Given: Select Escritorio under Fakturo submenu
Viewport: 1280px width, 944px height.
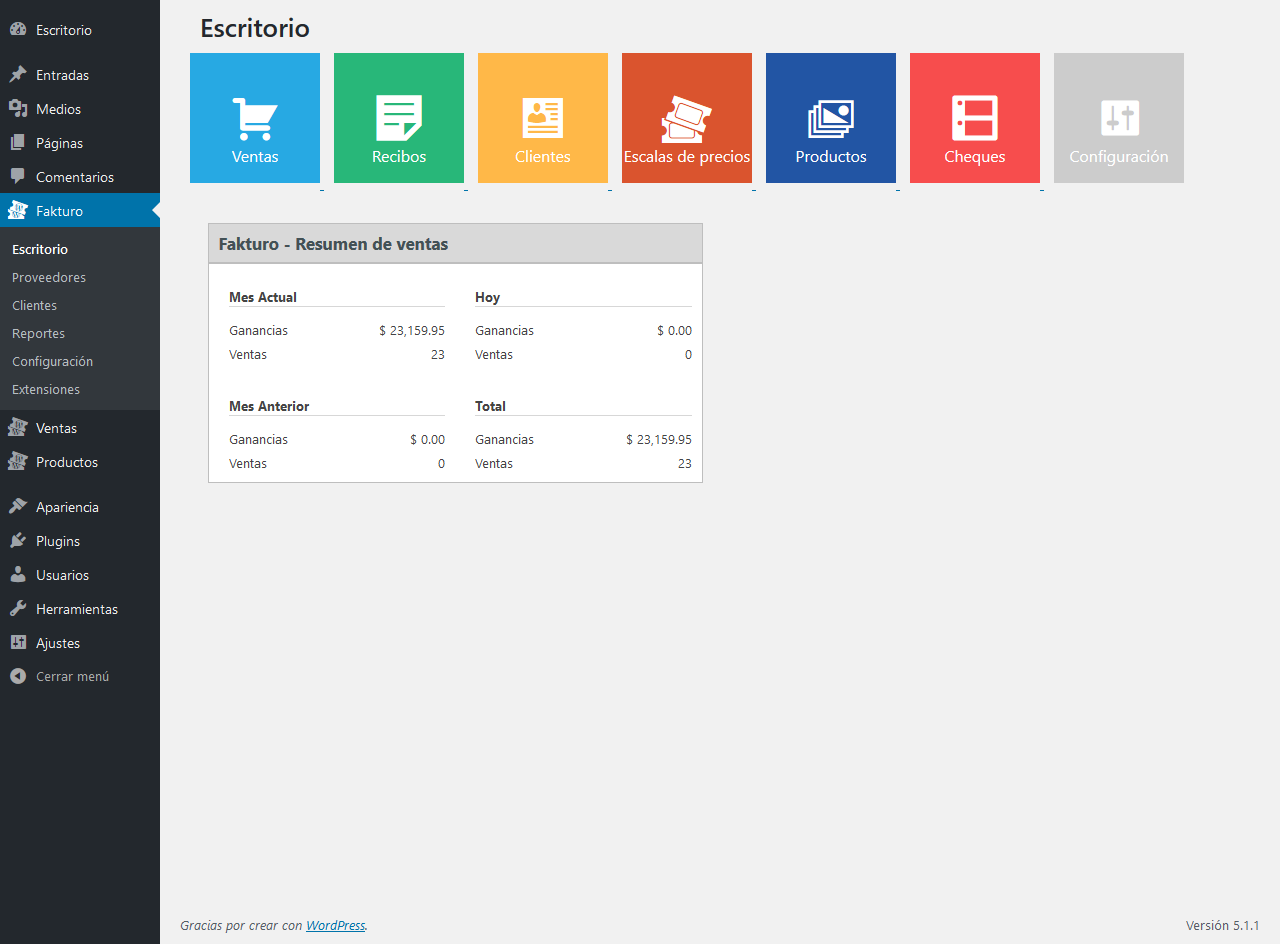Looking at the screenshot, I should [40, 249].
